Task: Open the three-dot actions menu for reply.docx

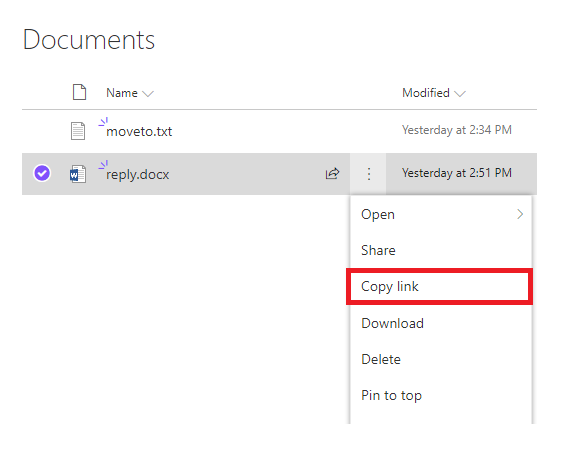Action: [x=368, y=174]
